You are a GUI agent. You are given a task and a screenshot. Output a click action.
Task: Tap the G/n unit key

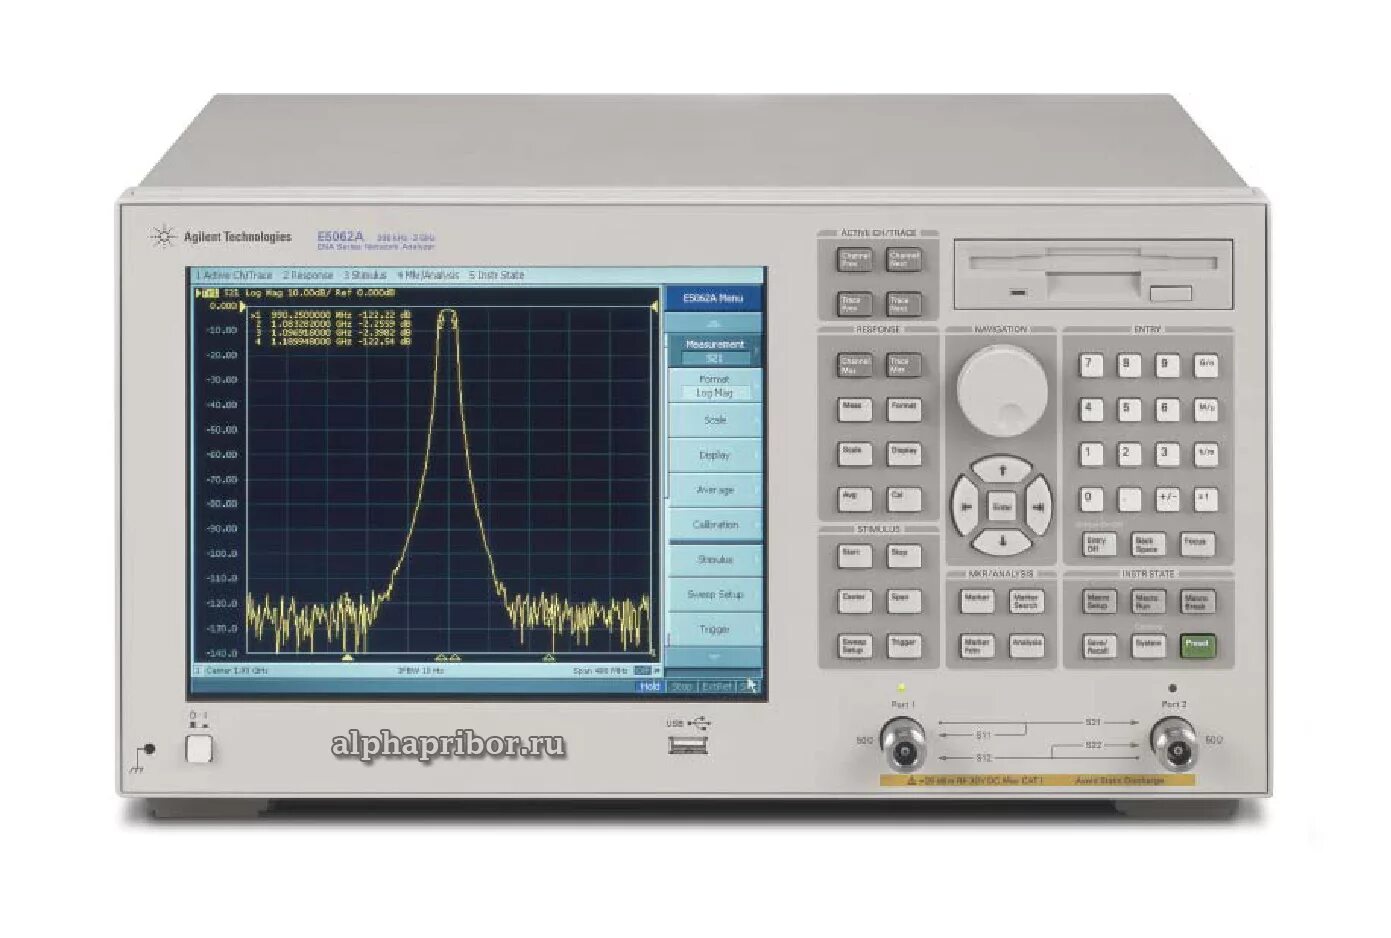(x=1206, y=365)
